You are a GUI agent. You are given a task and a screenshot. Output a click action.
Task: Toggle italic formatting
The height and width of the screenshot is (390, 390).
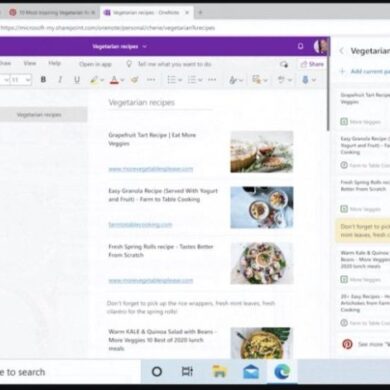pyautogui.click(x=60, y=80)
